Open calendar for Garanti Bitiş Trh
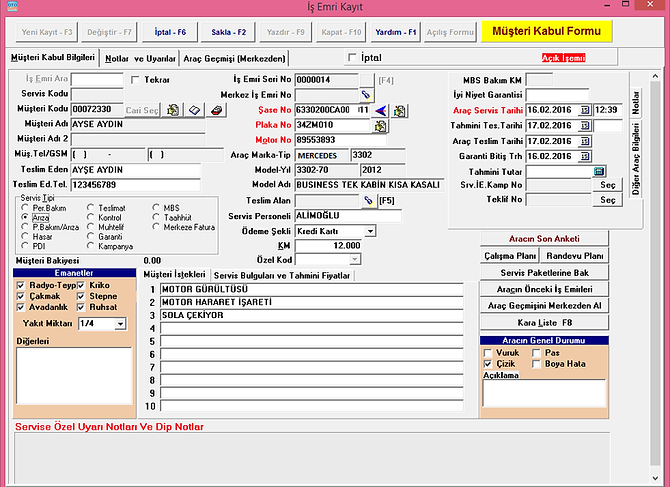Image resolution: width=670 pixels, height=487 pixels. 585,156
